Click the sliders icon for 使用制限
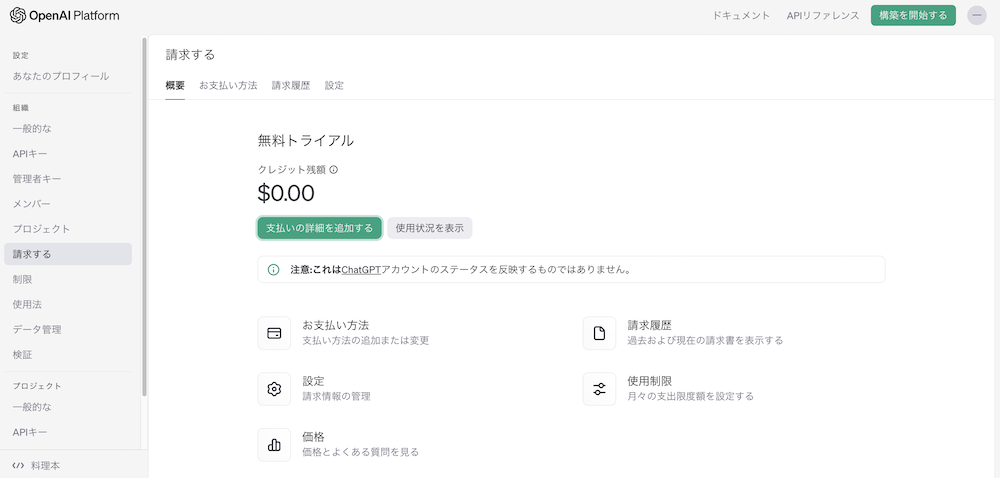Image resolution: width=1000 pixels, height=478 pixels. (599, 389)
